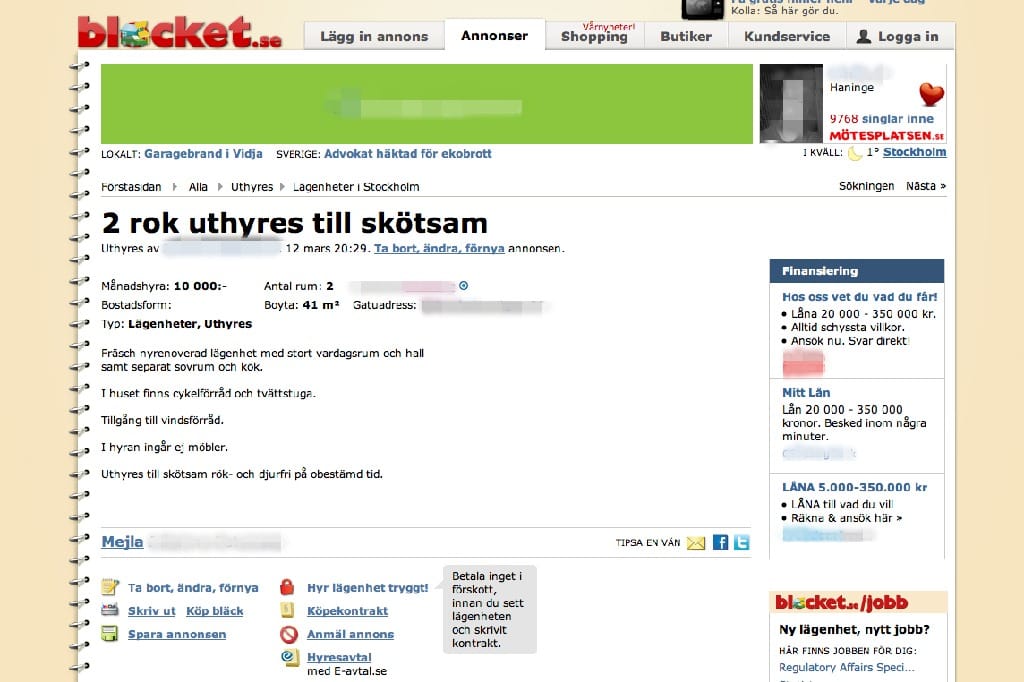Image resolution: width=1024 pixels, height=682 pixels.
Task: Click the Uthyres breadcrumb
Action: tap(252, 187)
